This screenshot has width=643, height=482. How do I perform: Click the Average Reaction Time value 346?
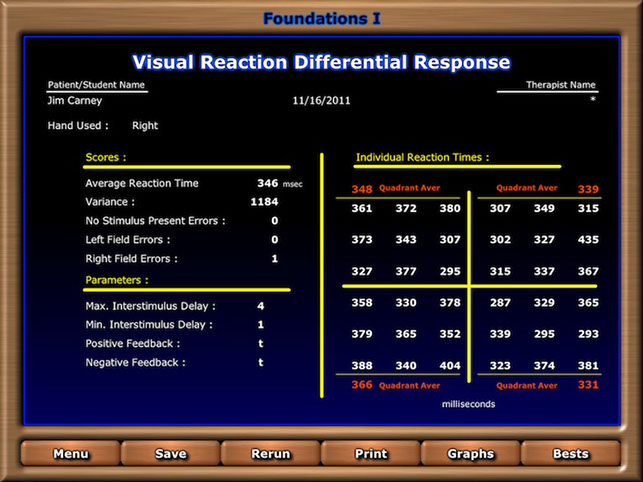[x=267, y=183]
